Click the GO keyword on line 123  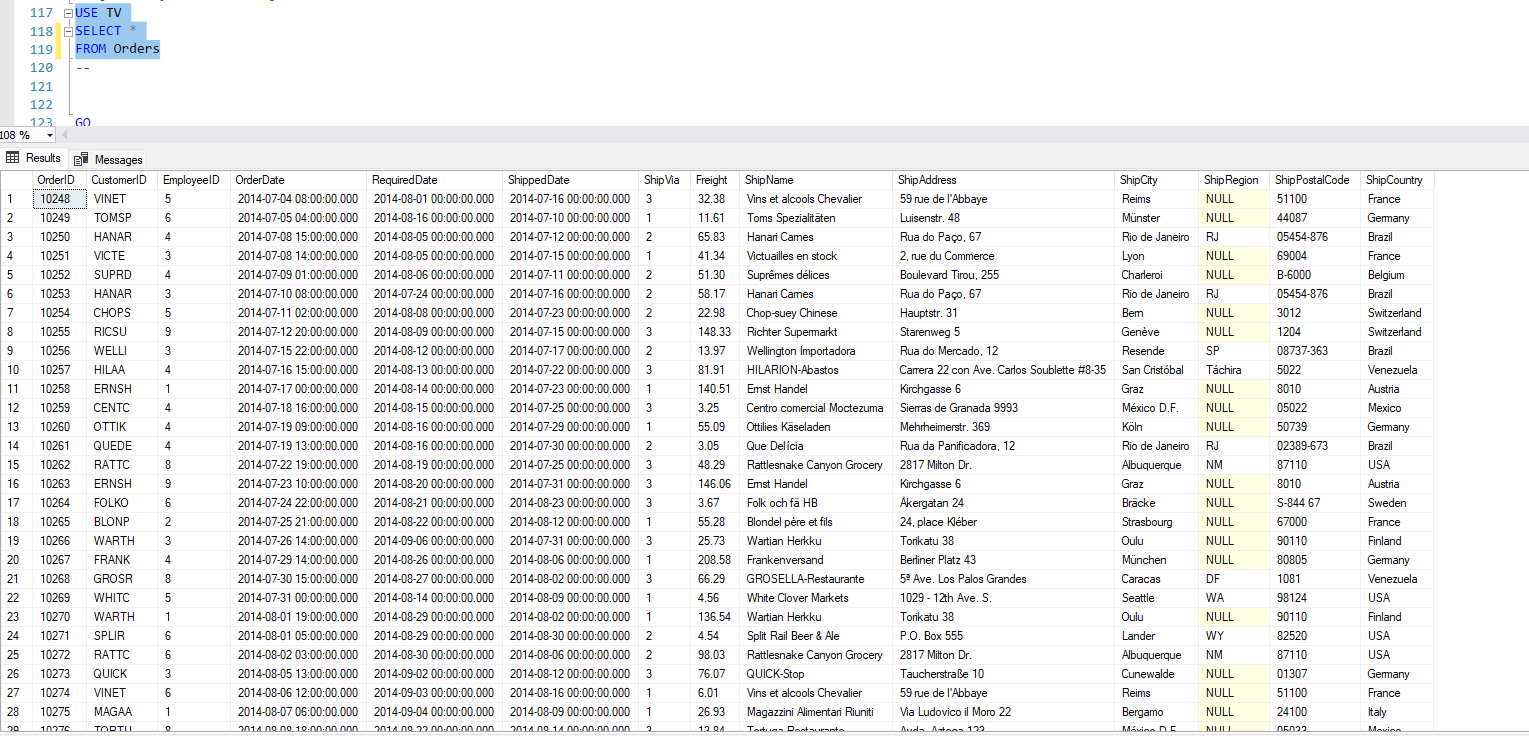pos(84,122)
